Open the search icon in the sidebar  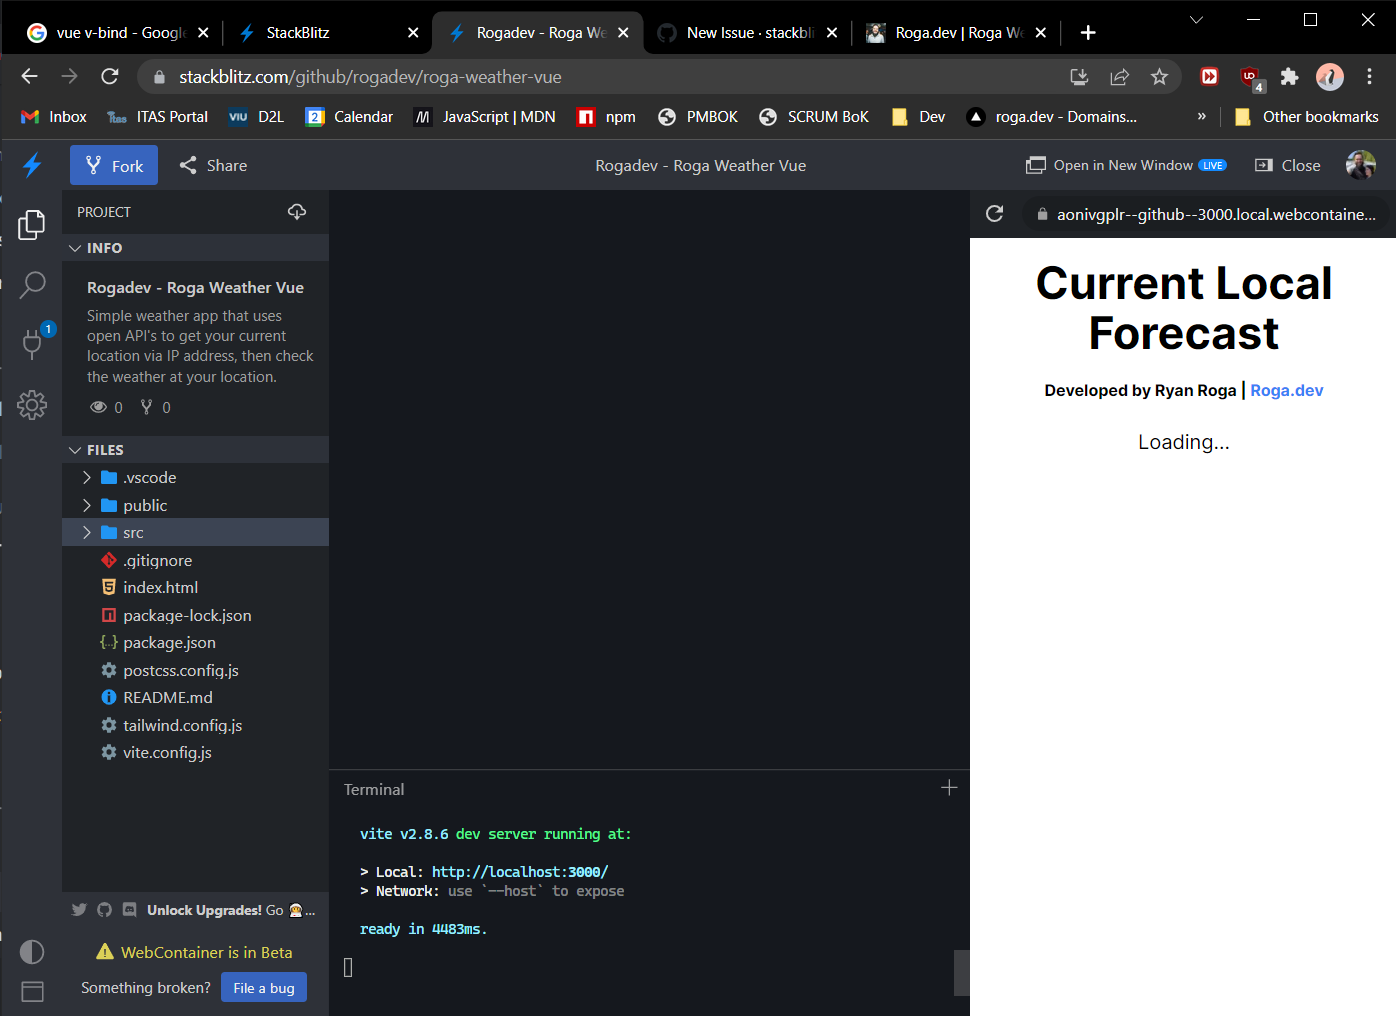tap(31, 285)
